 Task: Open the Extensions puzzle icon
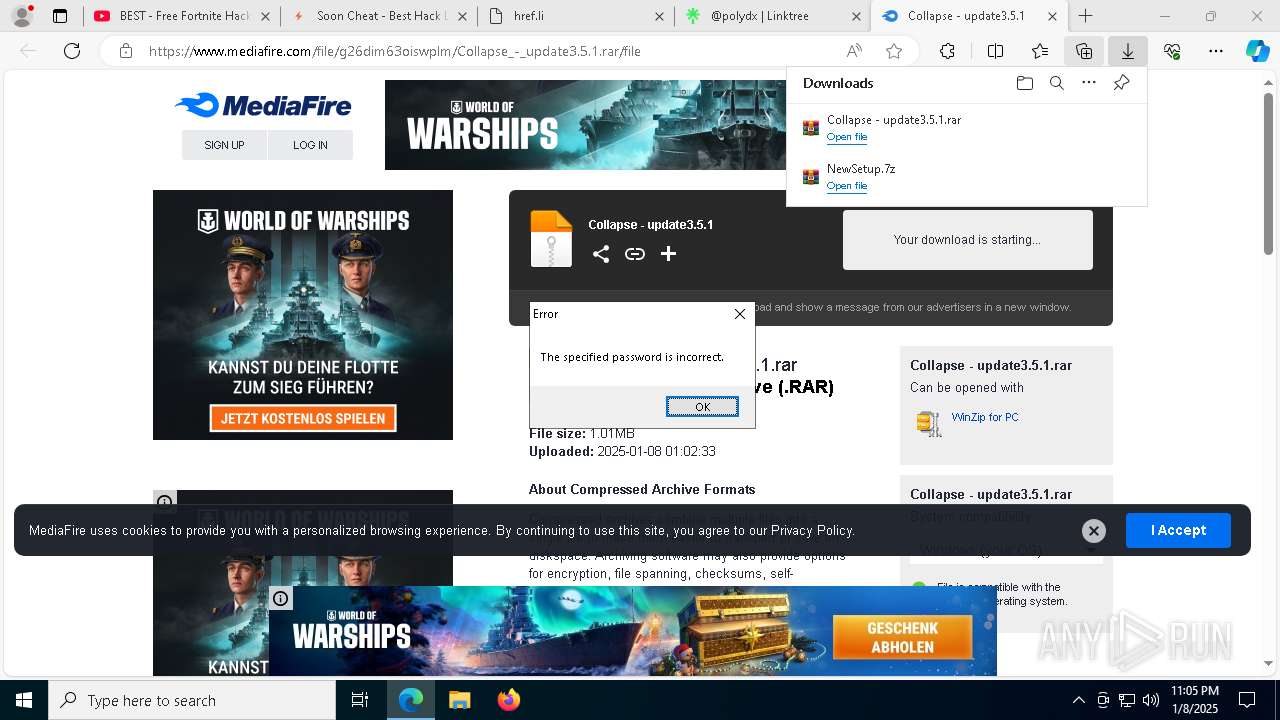(947, 51)
